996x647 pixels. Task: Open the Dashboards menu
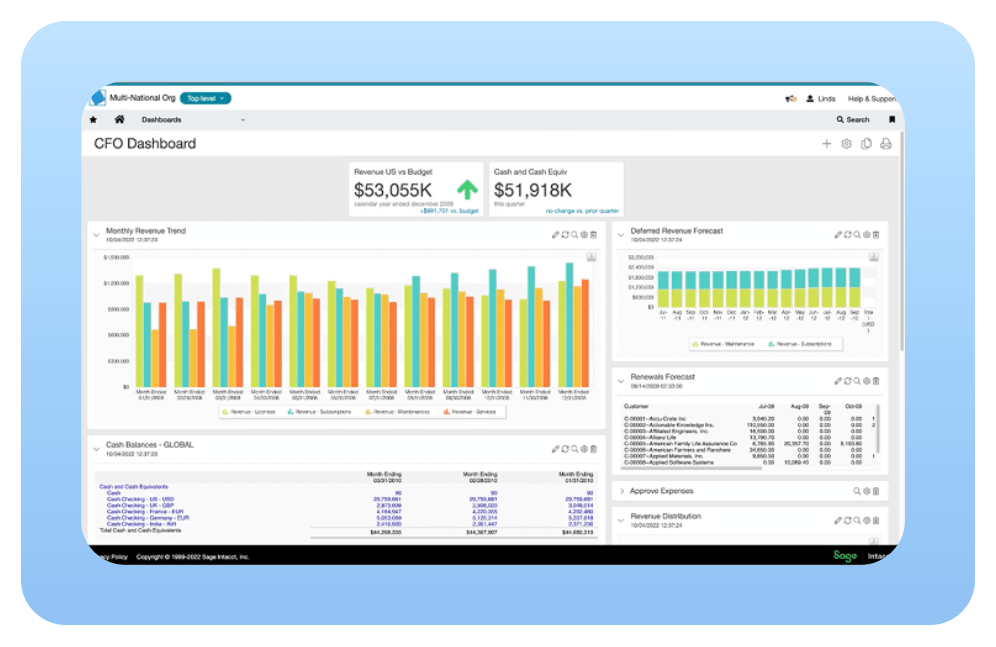coord(161,119)
